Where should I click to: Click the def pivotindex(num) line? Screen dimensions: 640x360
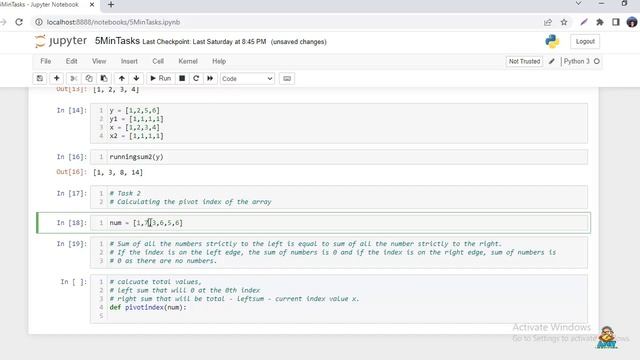148,307
